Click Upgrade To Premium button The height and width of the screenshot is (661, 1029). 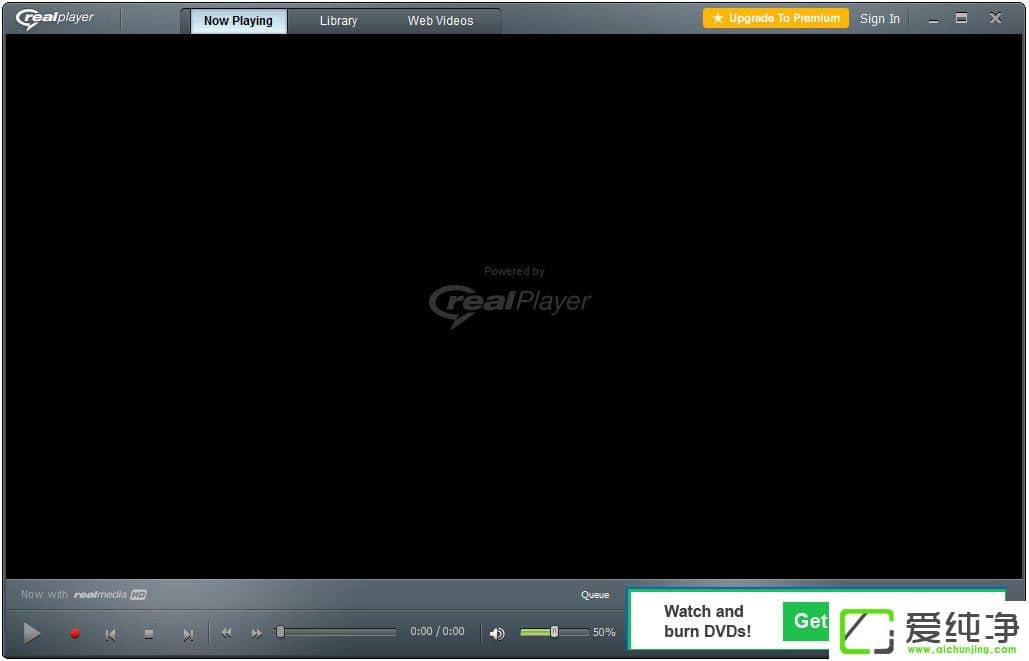pos(776,18)
